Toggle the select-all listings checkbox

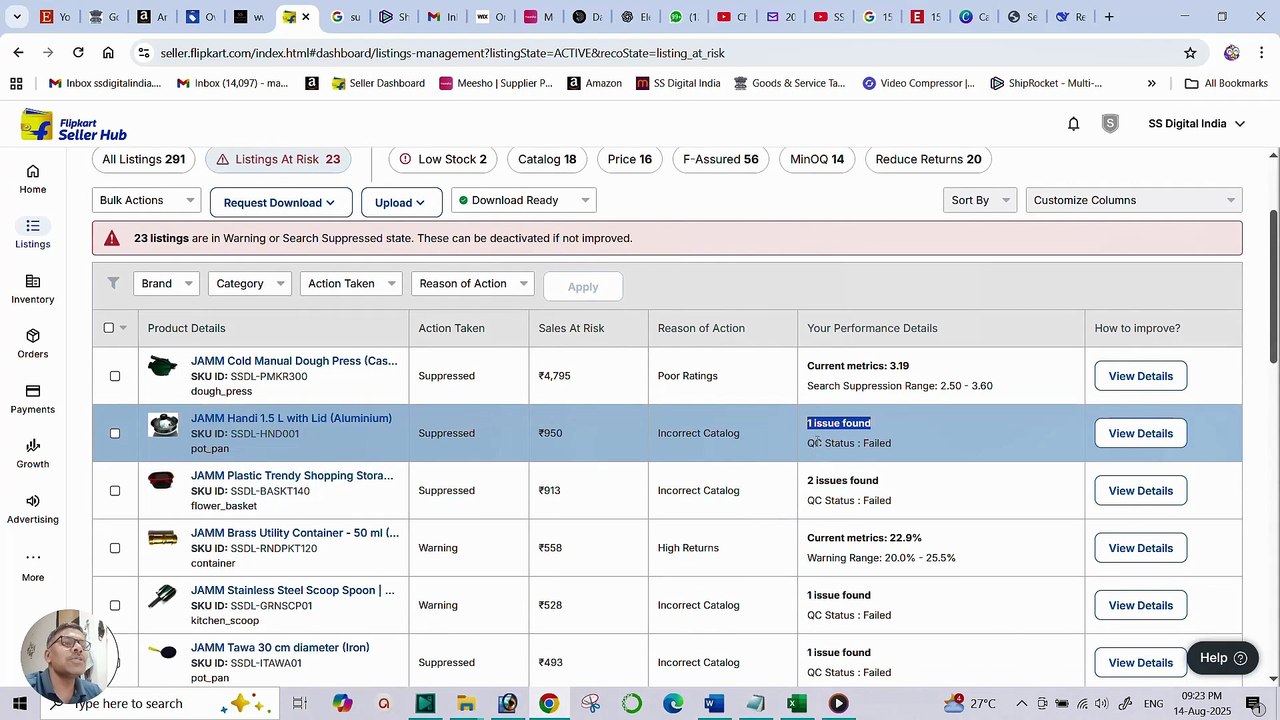(109, 328)
